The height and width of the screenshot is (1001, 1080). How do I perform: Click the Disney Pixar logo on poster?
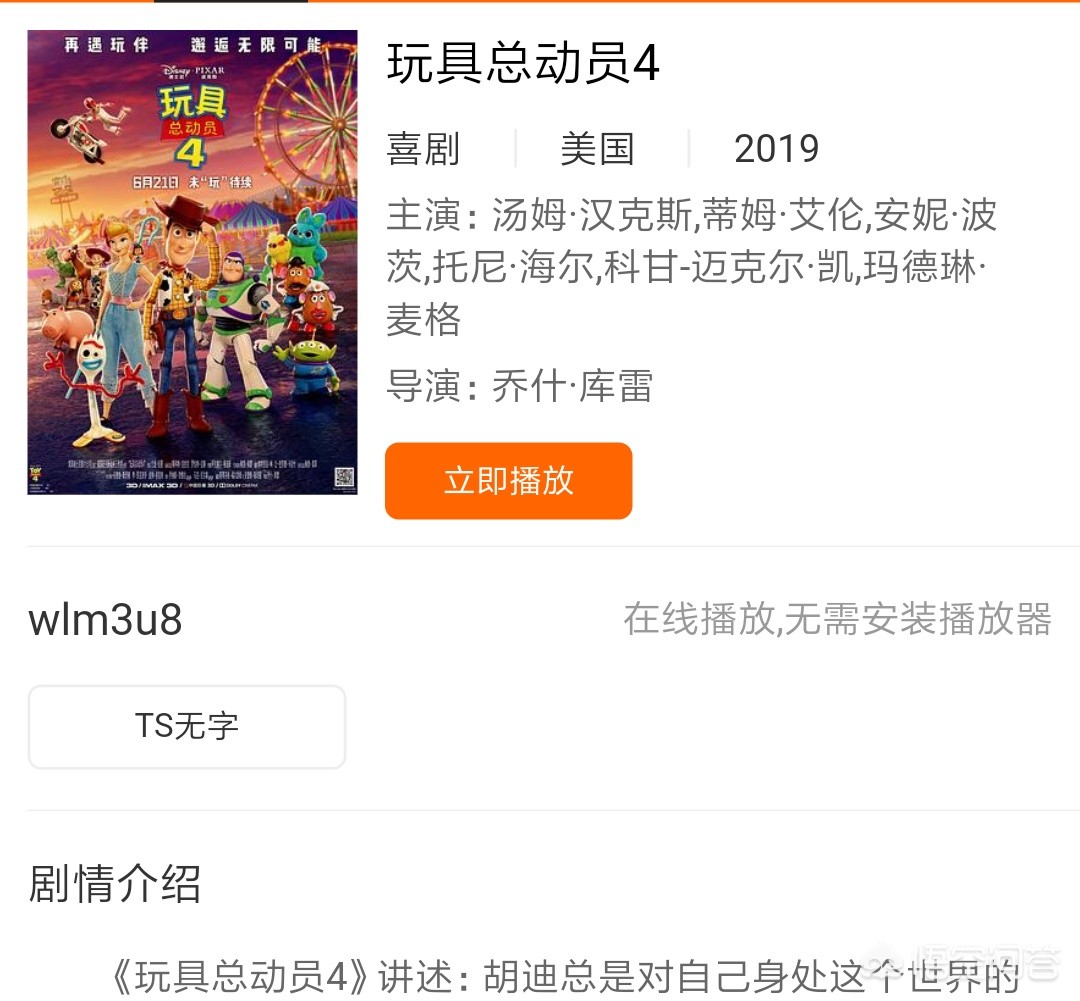pos(193,72)
